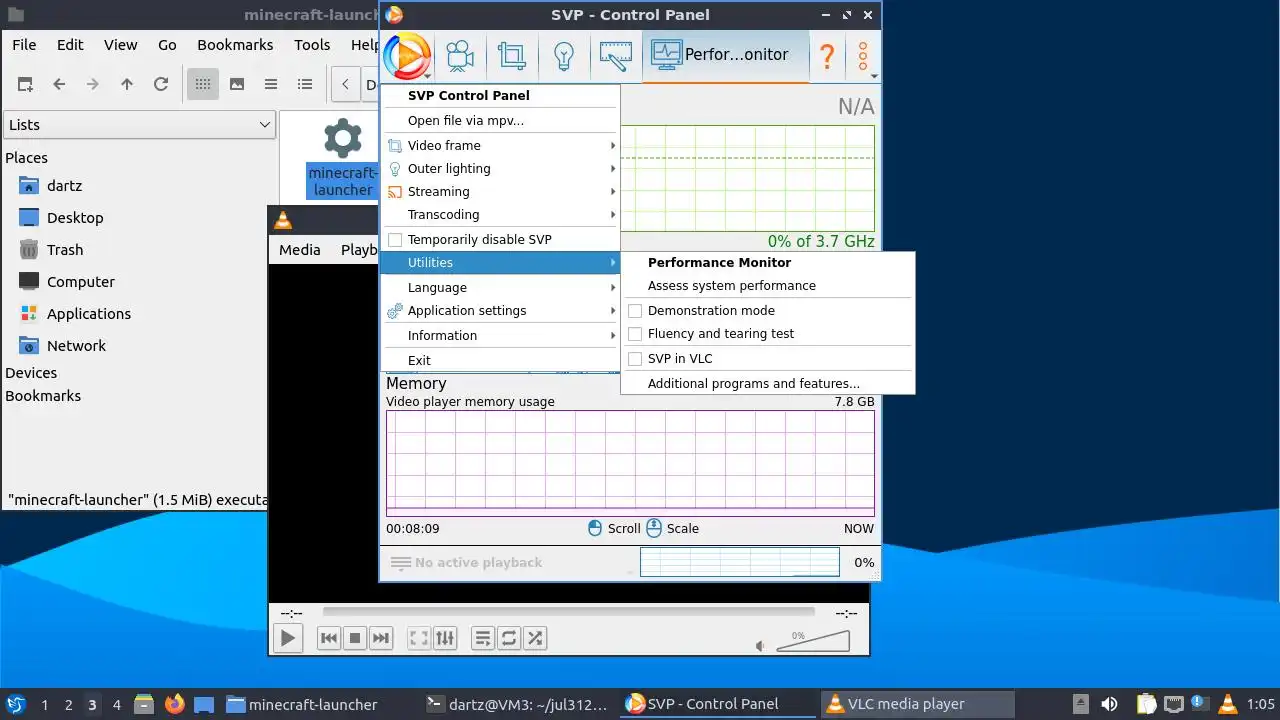Select SVP Control Panel menu entry

coord(500,96)
